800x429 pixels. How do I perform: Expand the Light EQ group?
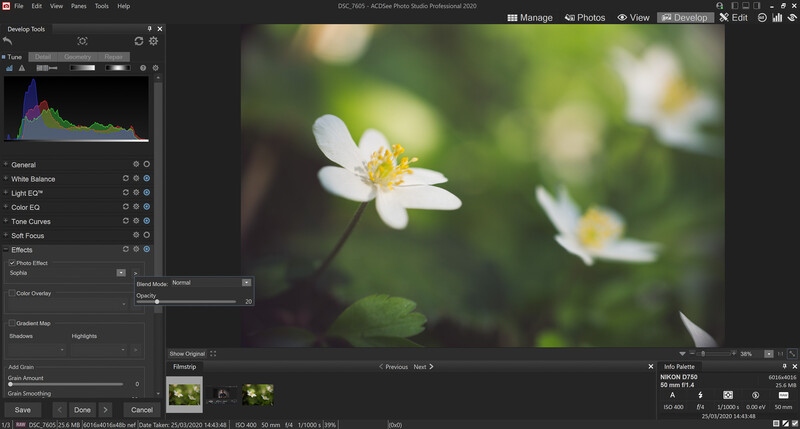(x=6, y=193)
